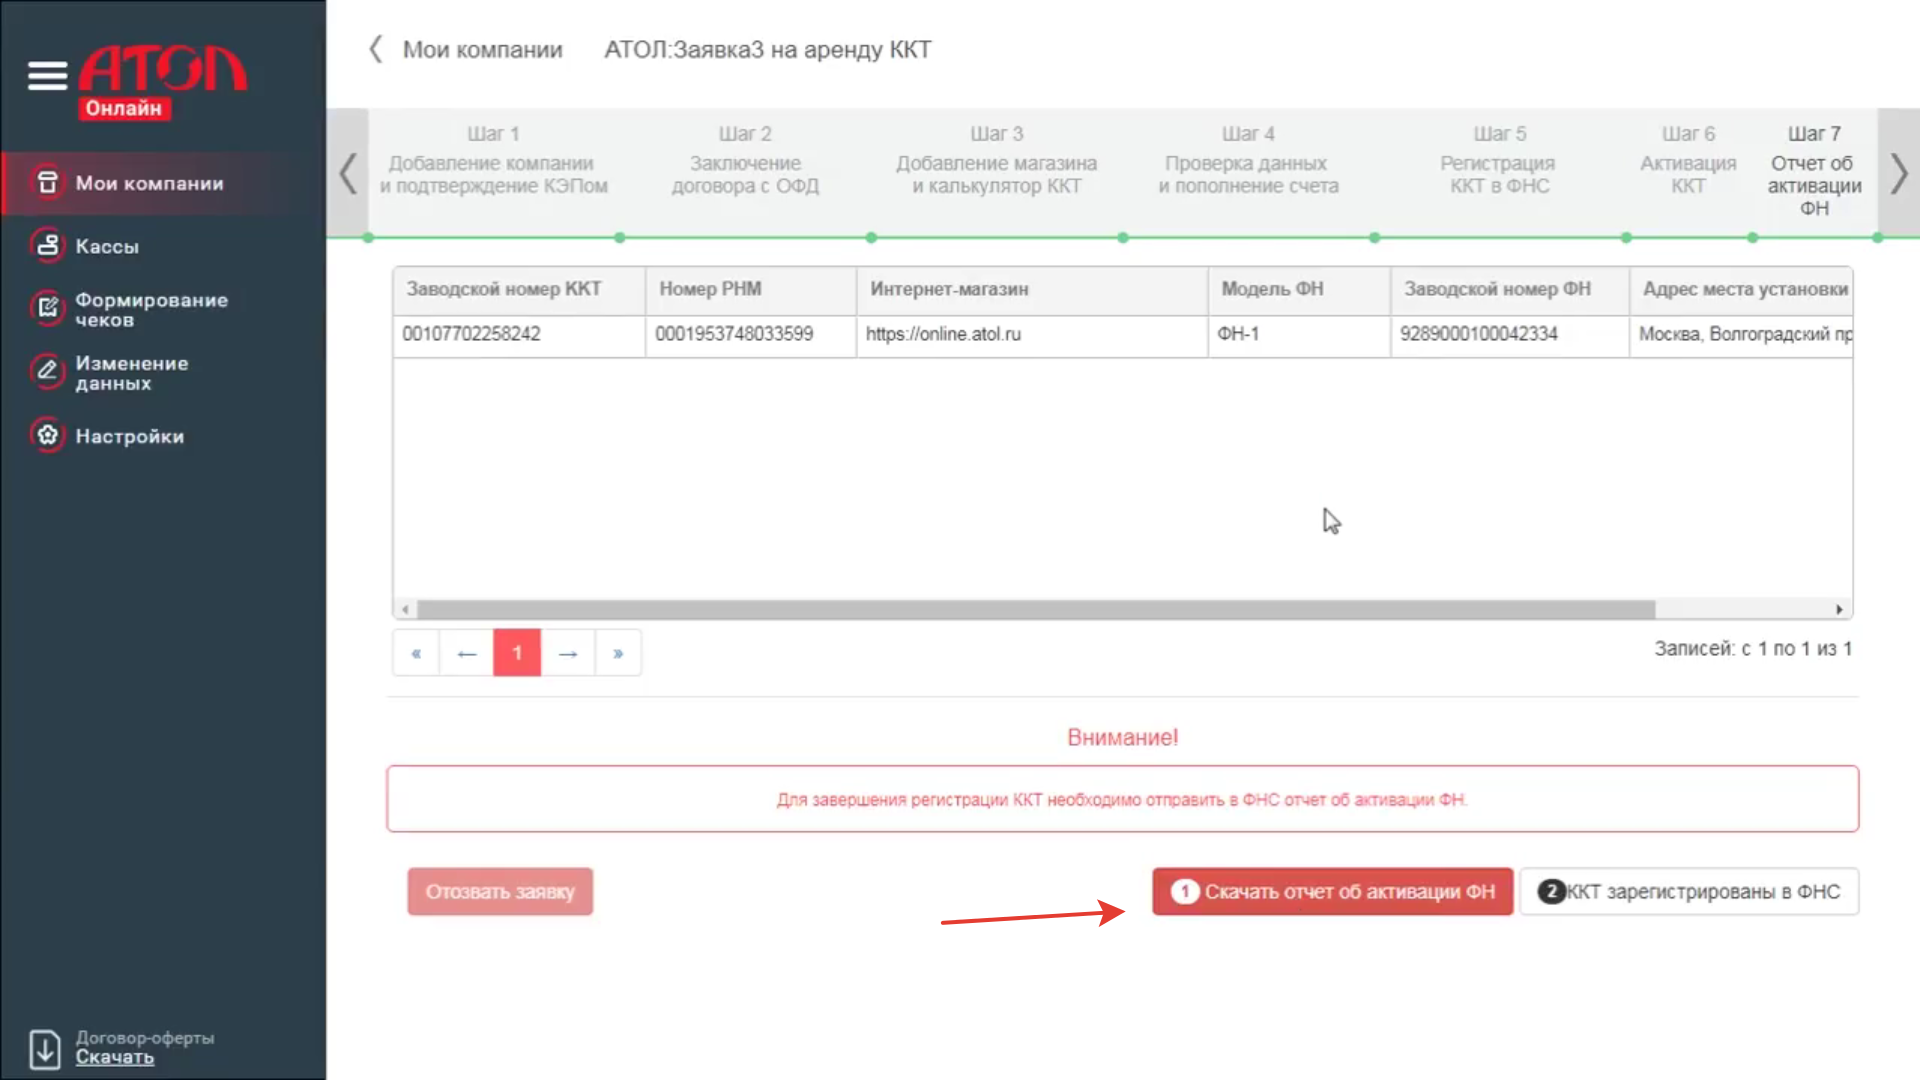This screenshot has height=1080, width=1920.
Task: Go back using Мои компании chevron
Action: [376, 50]
